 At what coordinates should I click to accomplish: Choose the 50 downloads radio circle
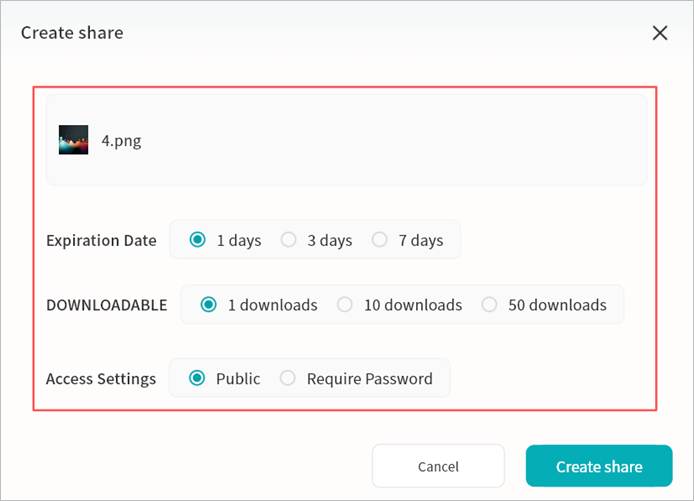489,305
